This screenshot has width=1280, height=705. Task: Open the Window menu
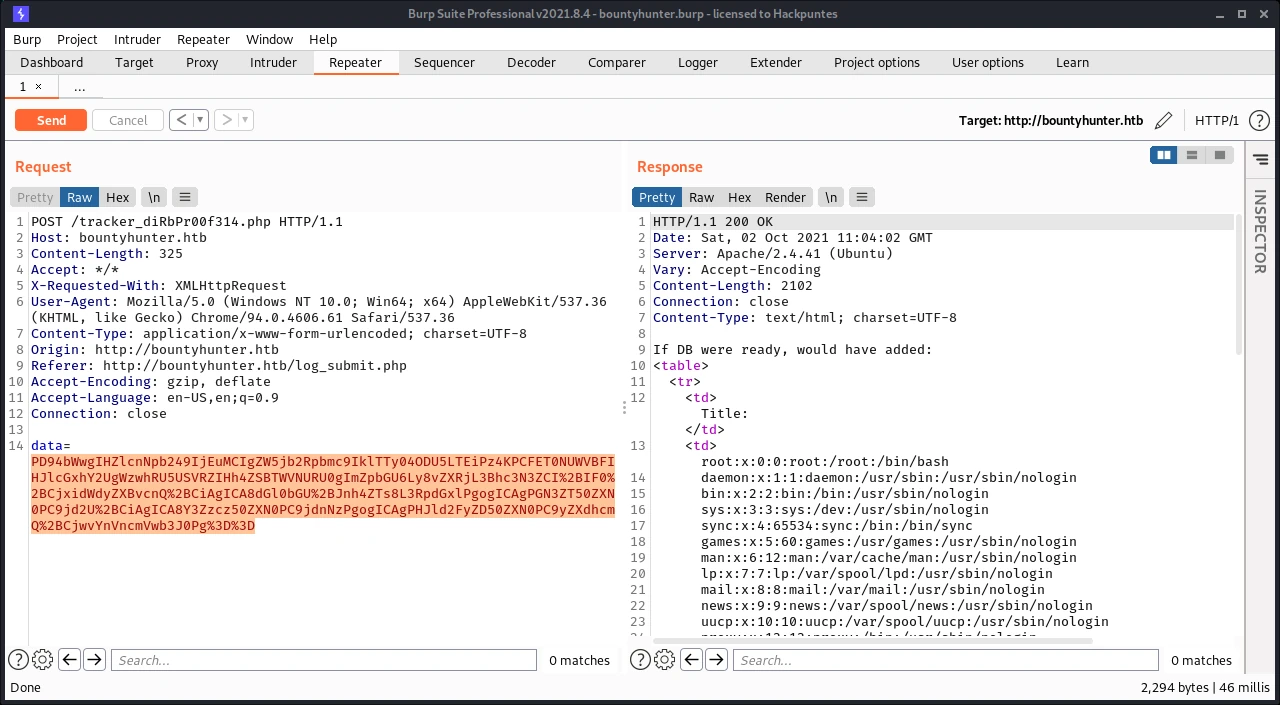tap(270, 39)
